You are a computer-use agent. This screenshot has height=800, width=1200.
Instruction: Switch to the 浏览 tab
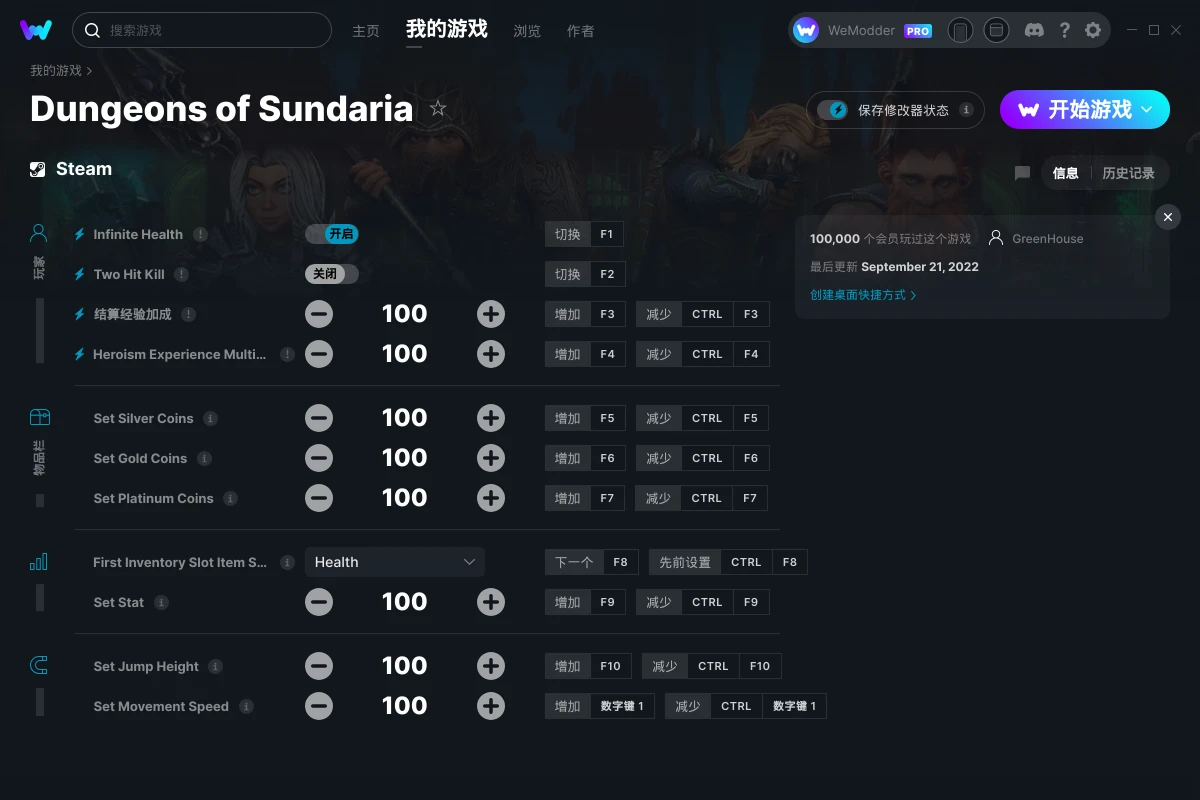point(527,31)
